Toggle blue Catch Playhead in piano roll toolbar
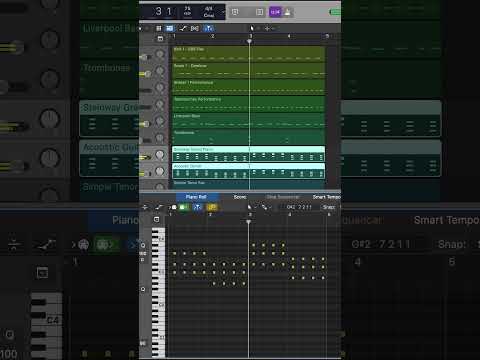 coord(198,207)
